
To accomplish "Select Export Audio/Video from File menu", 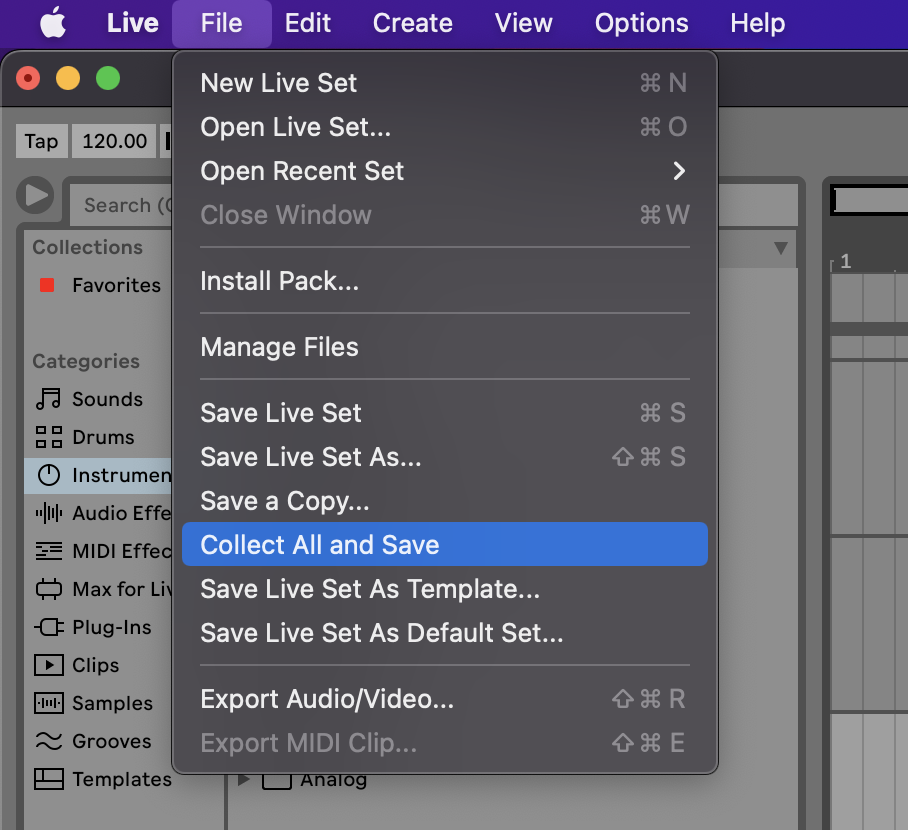I will (327, 699).
